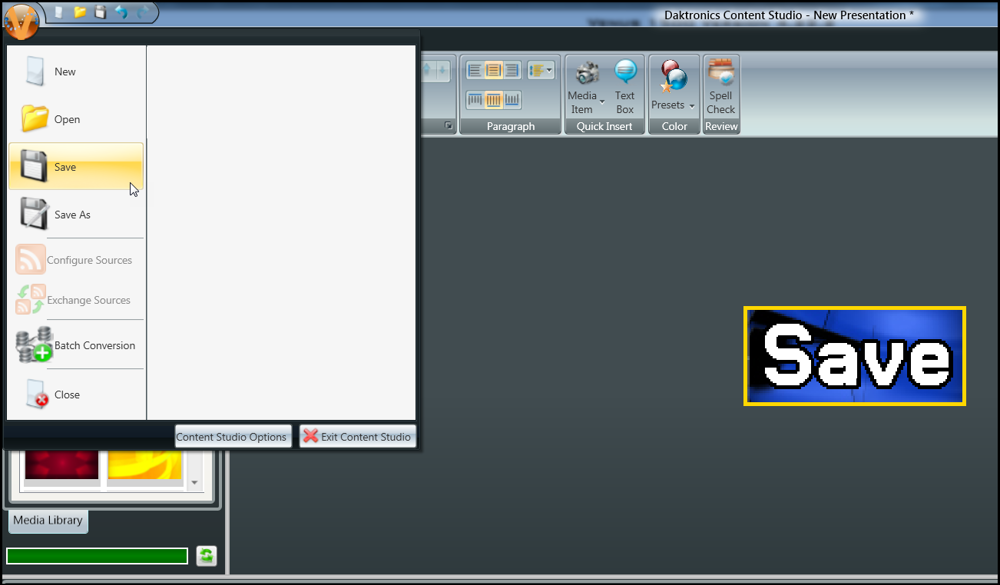1000x585 pixels.
Task: Switch to the Media Library tab
Action: 47,521
